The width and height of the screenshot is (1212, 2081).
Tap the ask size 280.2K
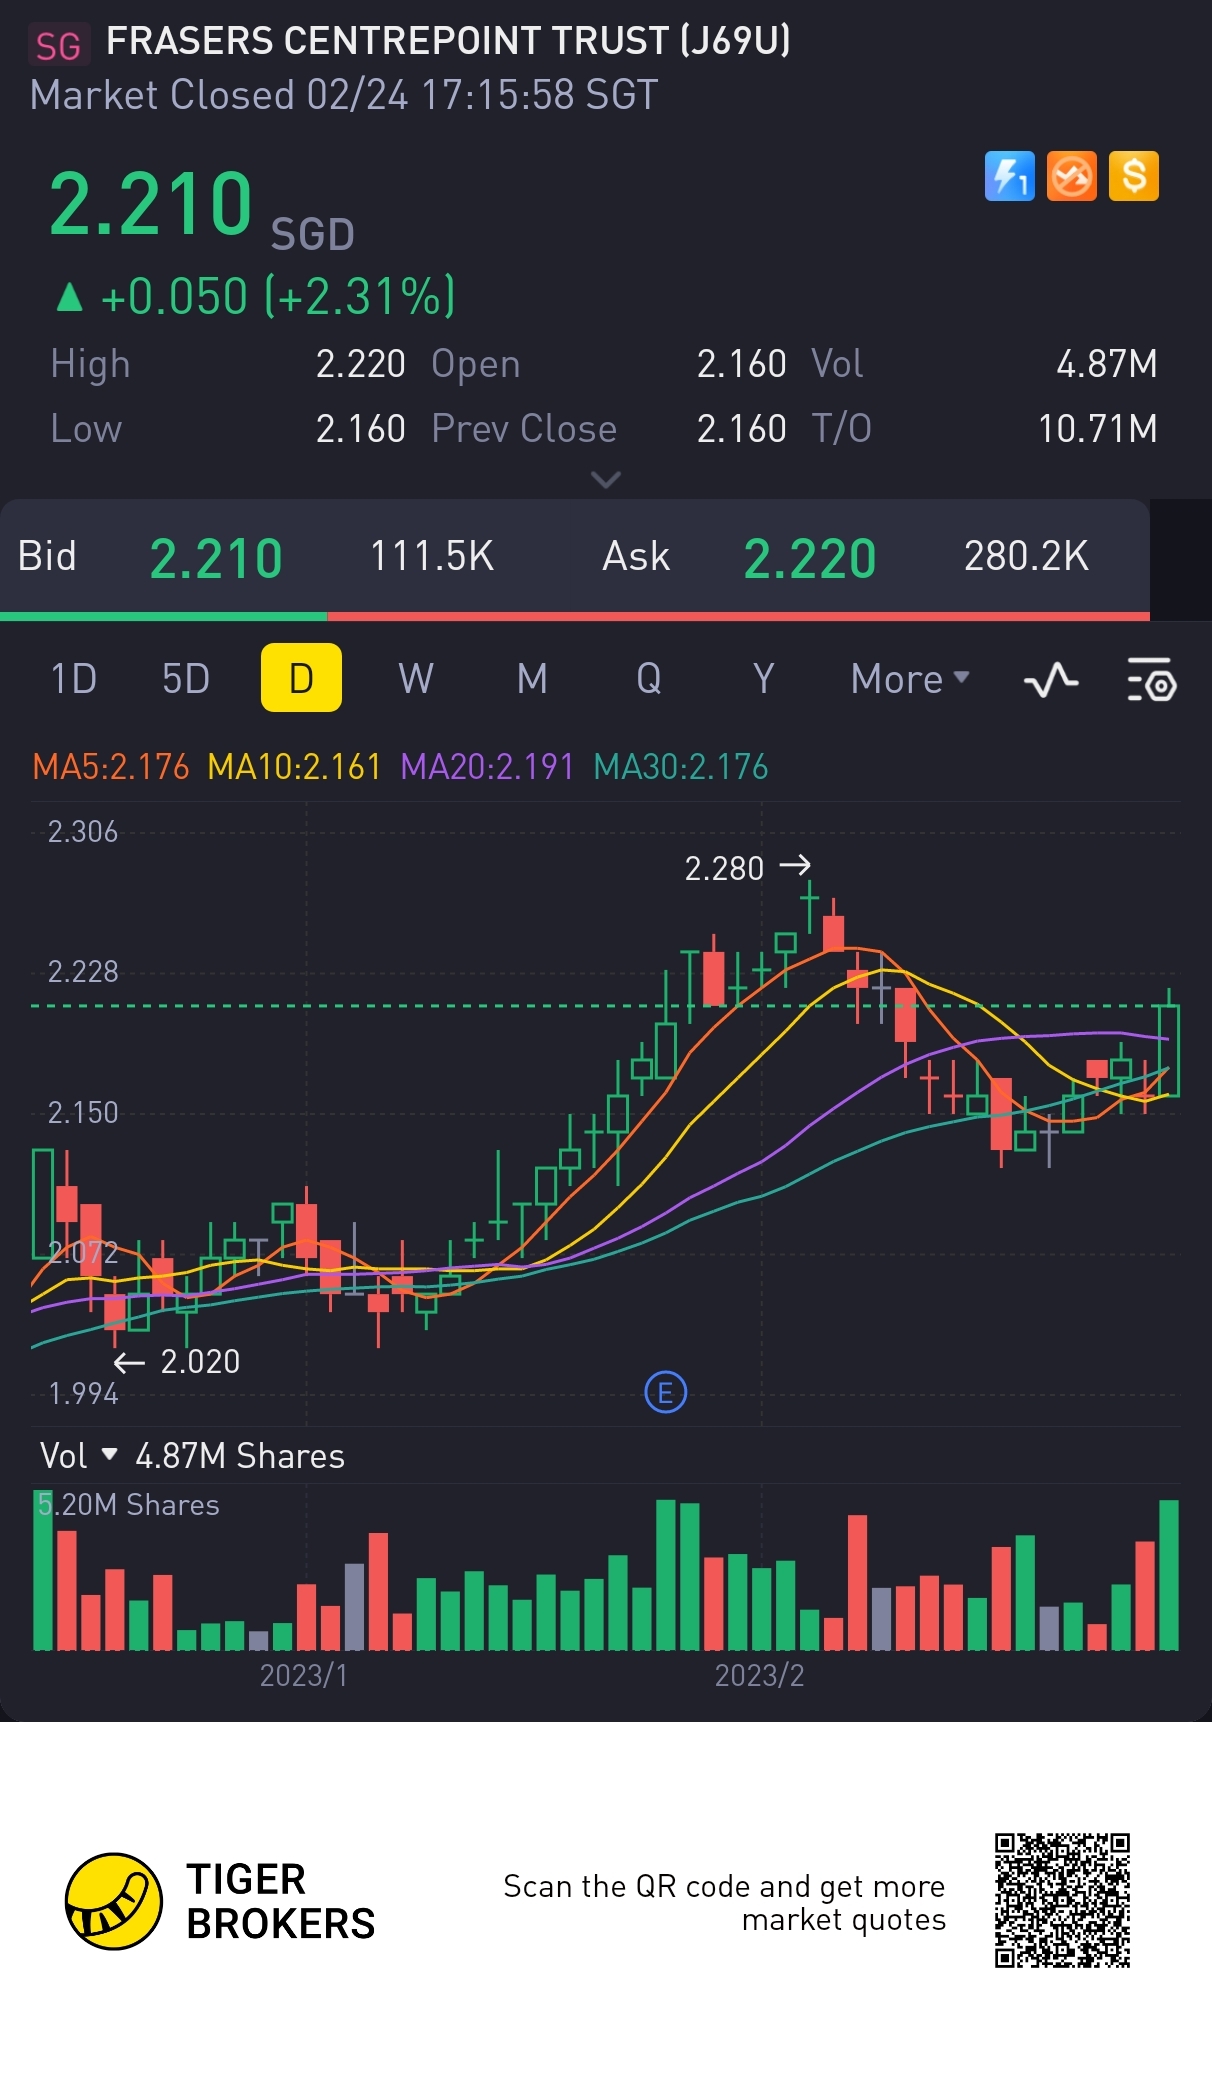point(1026,556)
